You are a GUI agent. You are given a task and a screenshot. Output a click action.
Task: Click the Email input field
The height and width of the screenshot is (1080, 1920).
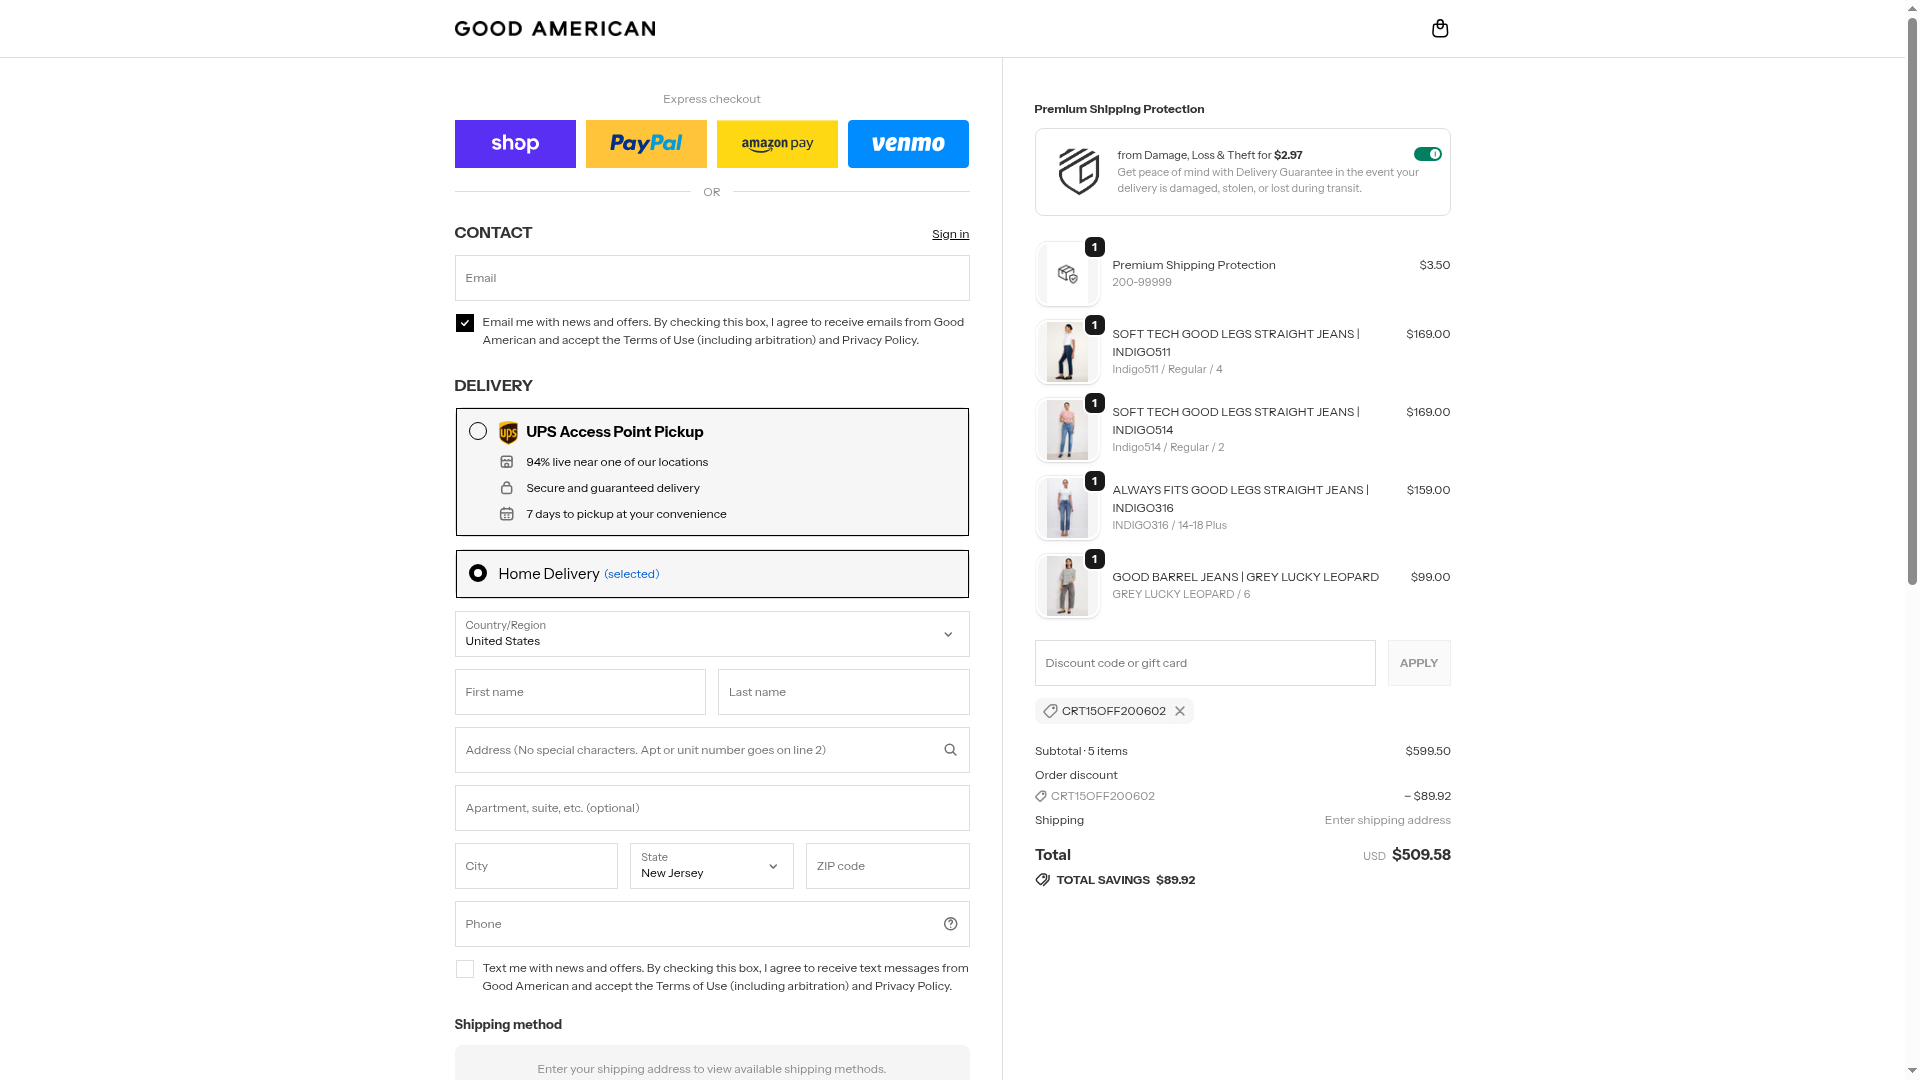711,278
